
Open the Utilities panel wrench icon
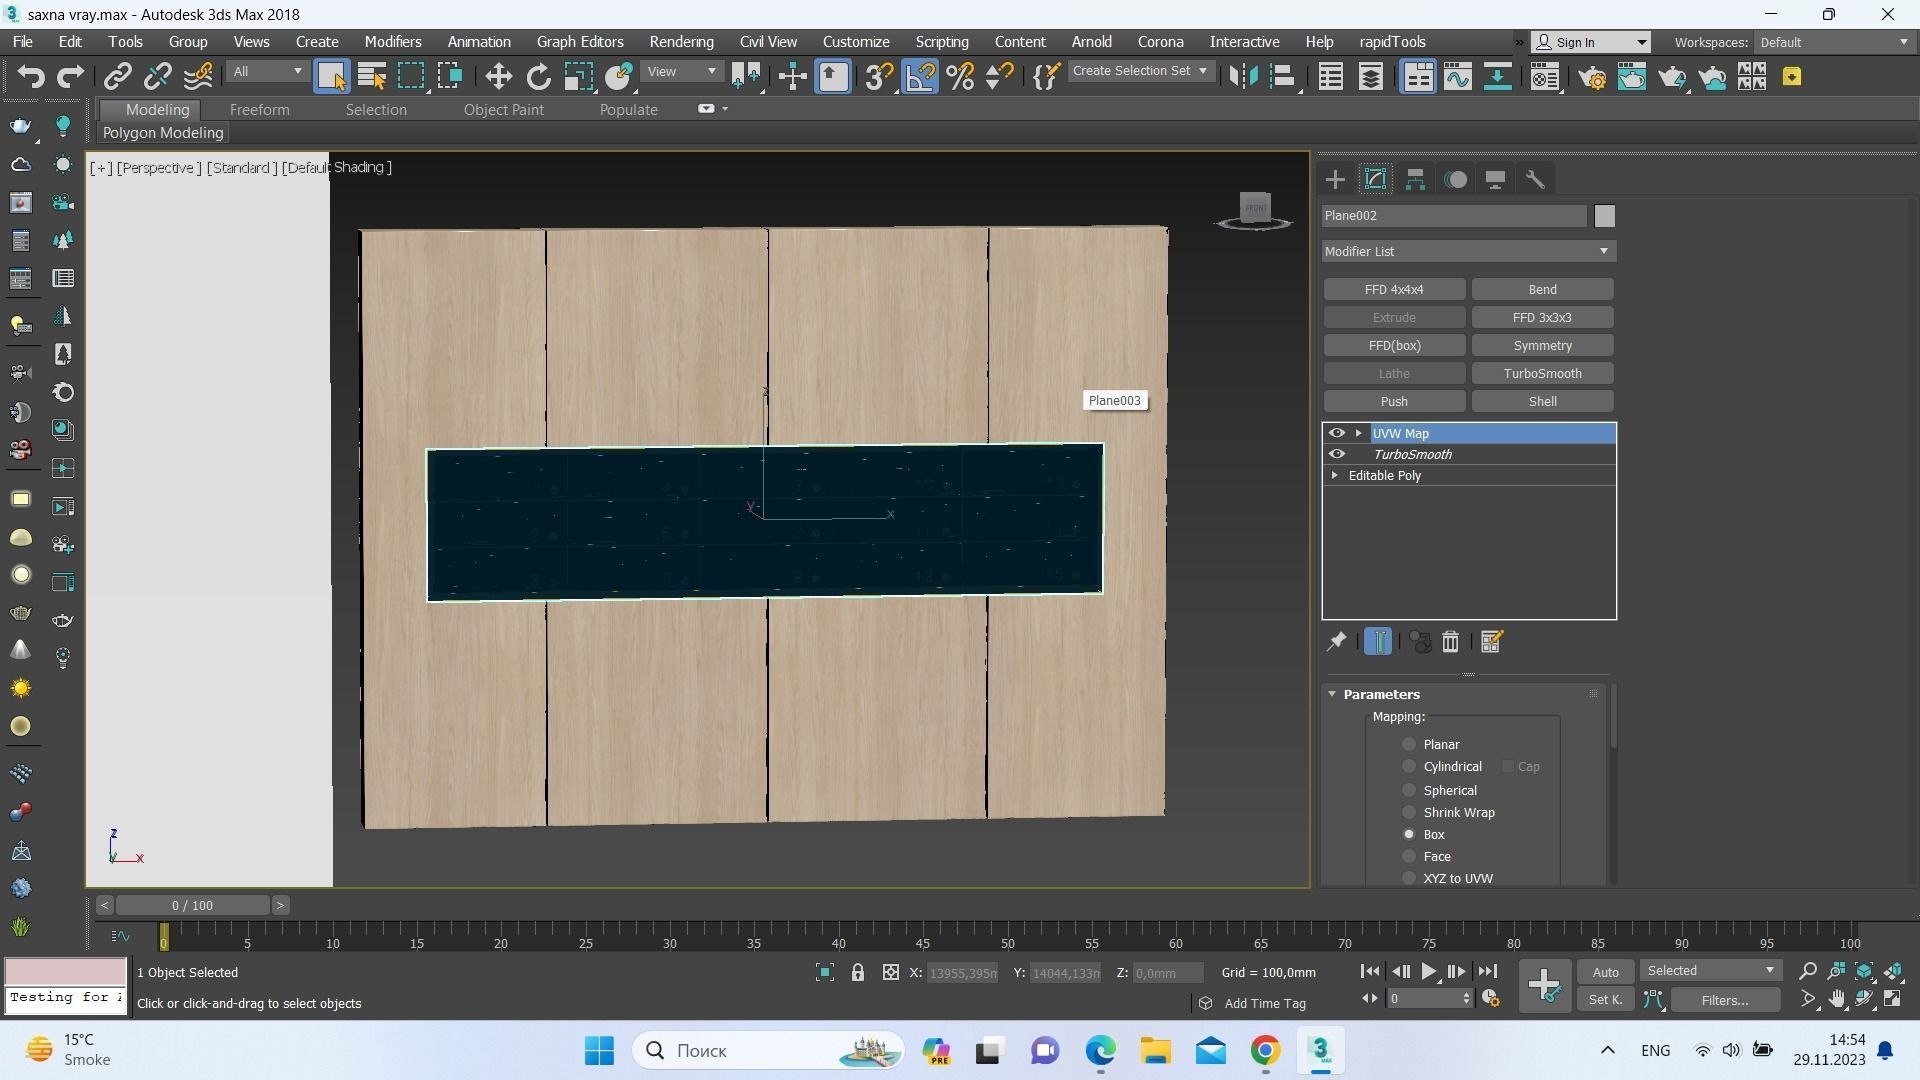pos(1535,180)
